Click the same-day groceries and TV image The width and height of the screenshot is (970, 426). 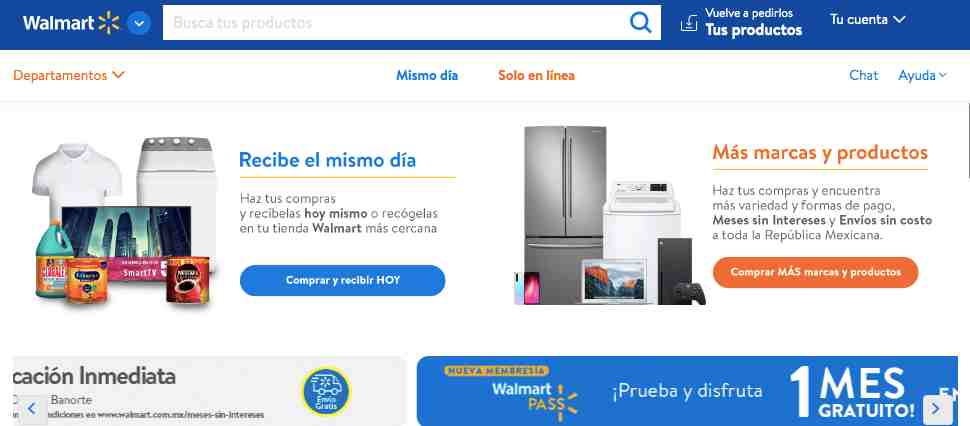[124, 221]
